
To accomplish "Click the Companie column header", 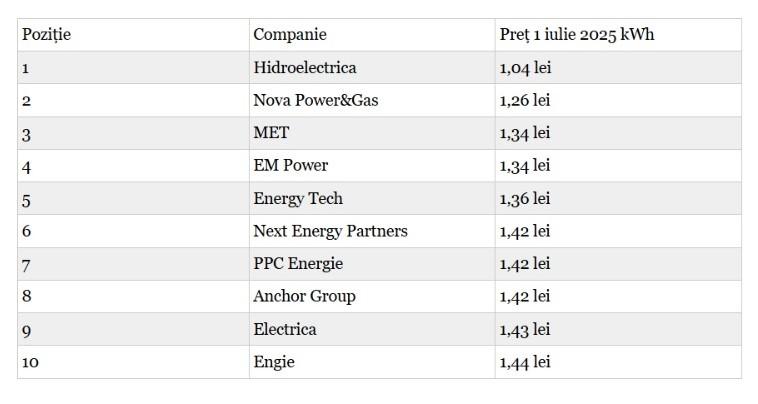I will coord(290,35).
